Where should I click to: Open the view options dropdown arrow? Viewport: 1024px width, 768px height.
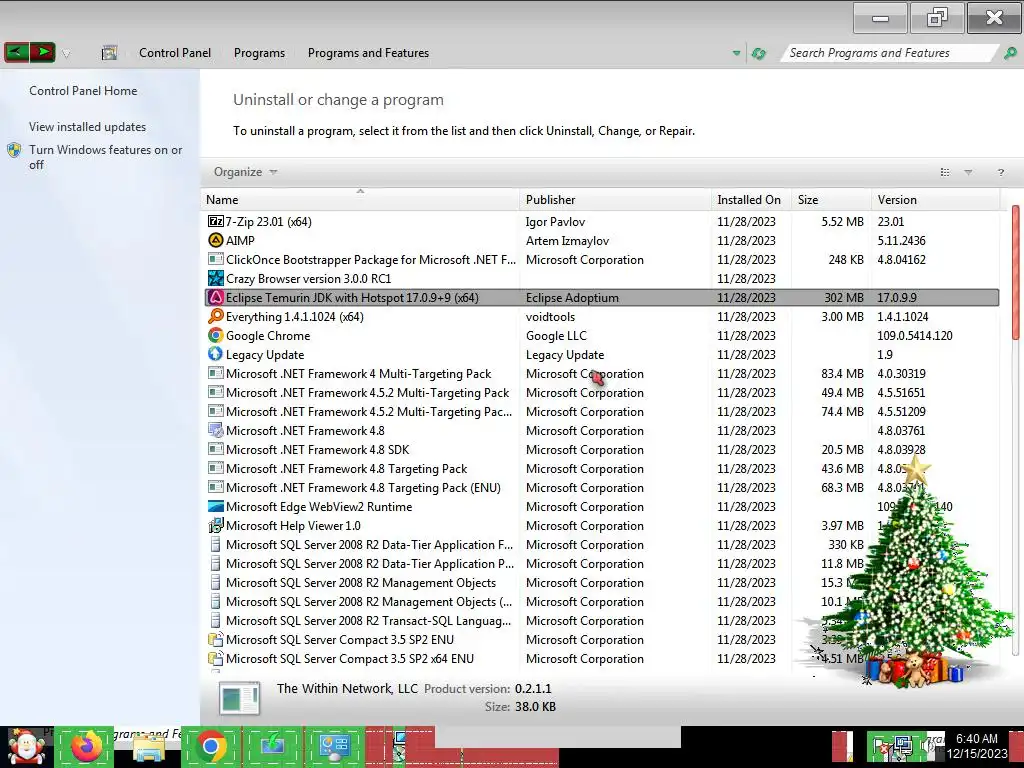click(x=968, y=172)
